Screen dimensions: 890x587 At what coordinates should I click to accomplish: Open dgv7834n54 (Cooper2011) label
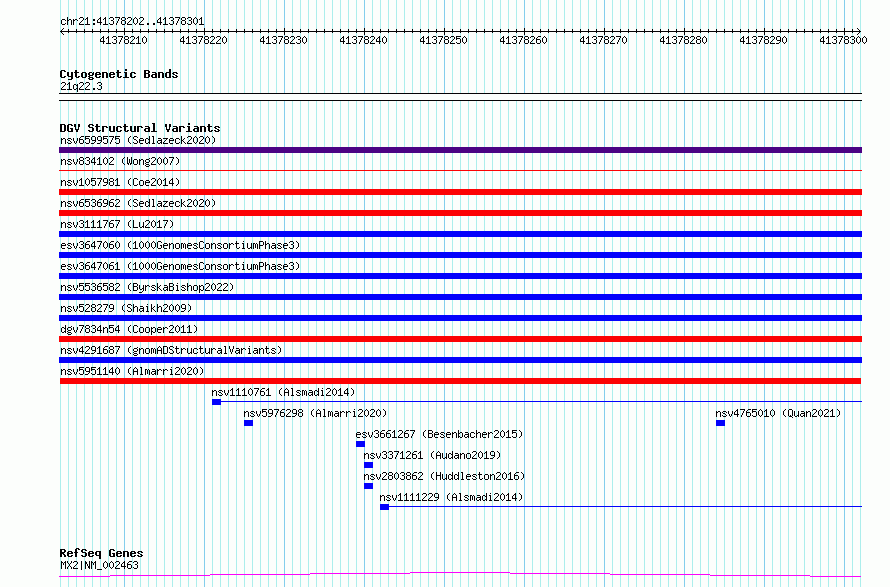(x=129, y=329)
